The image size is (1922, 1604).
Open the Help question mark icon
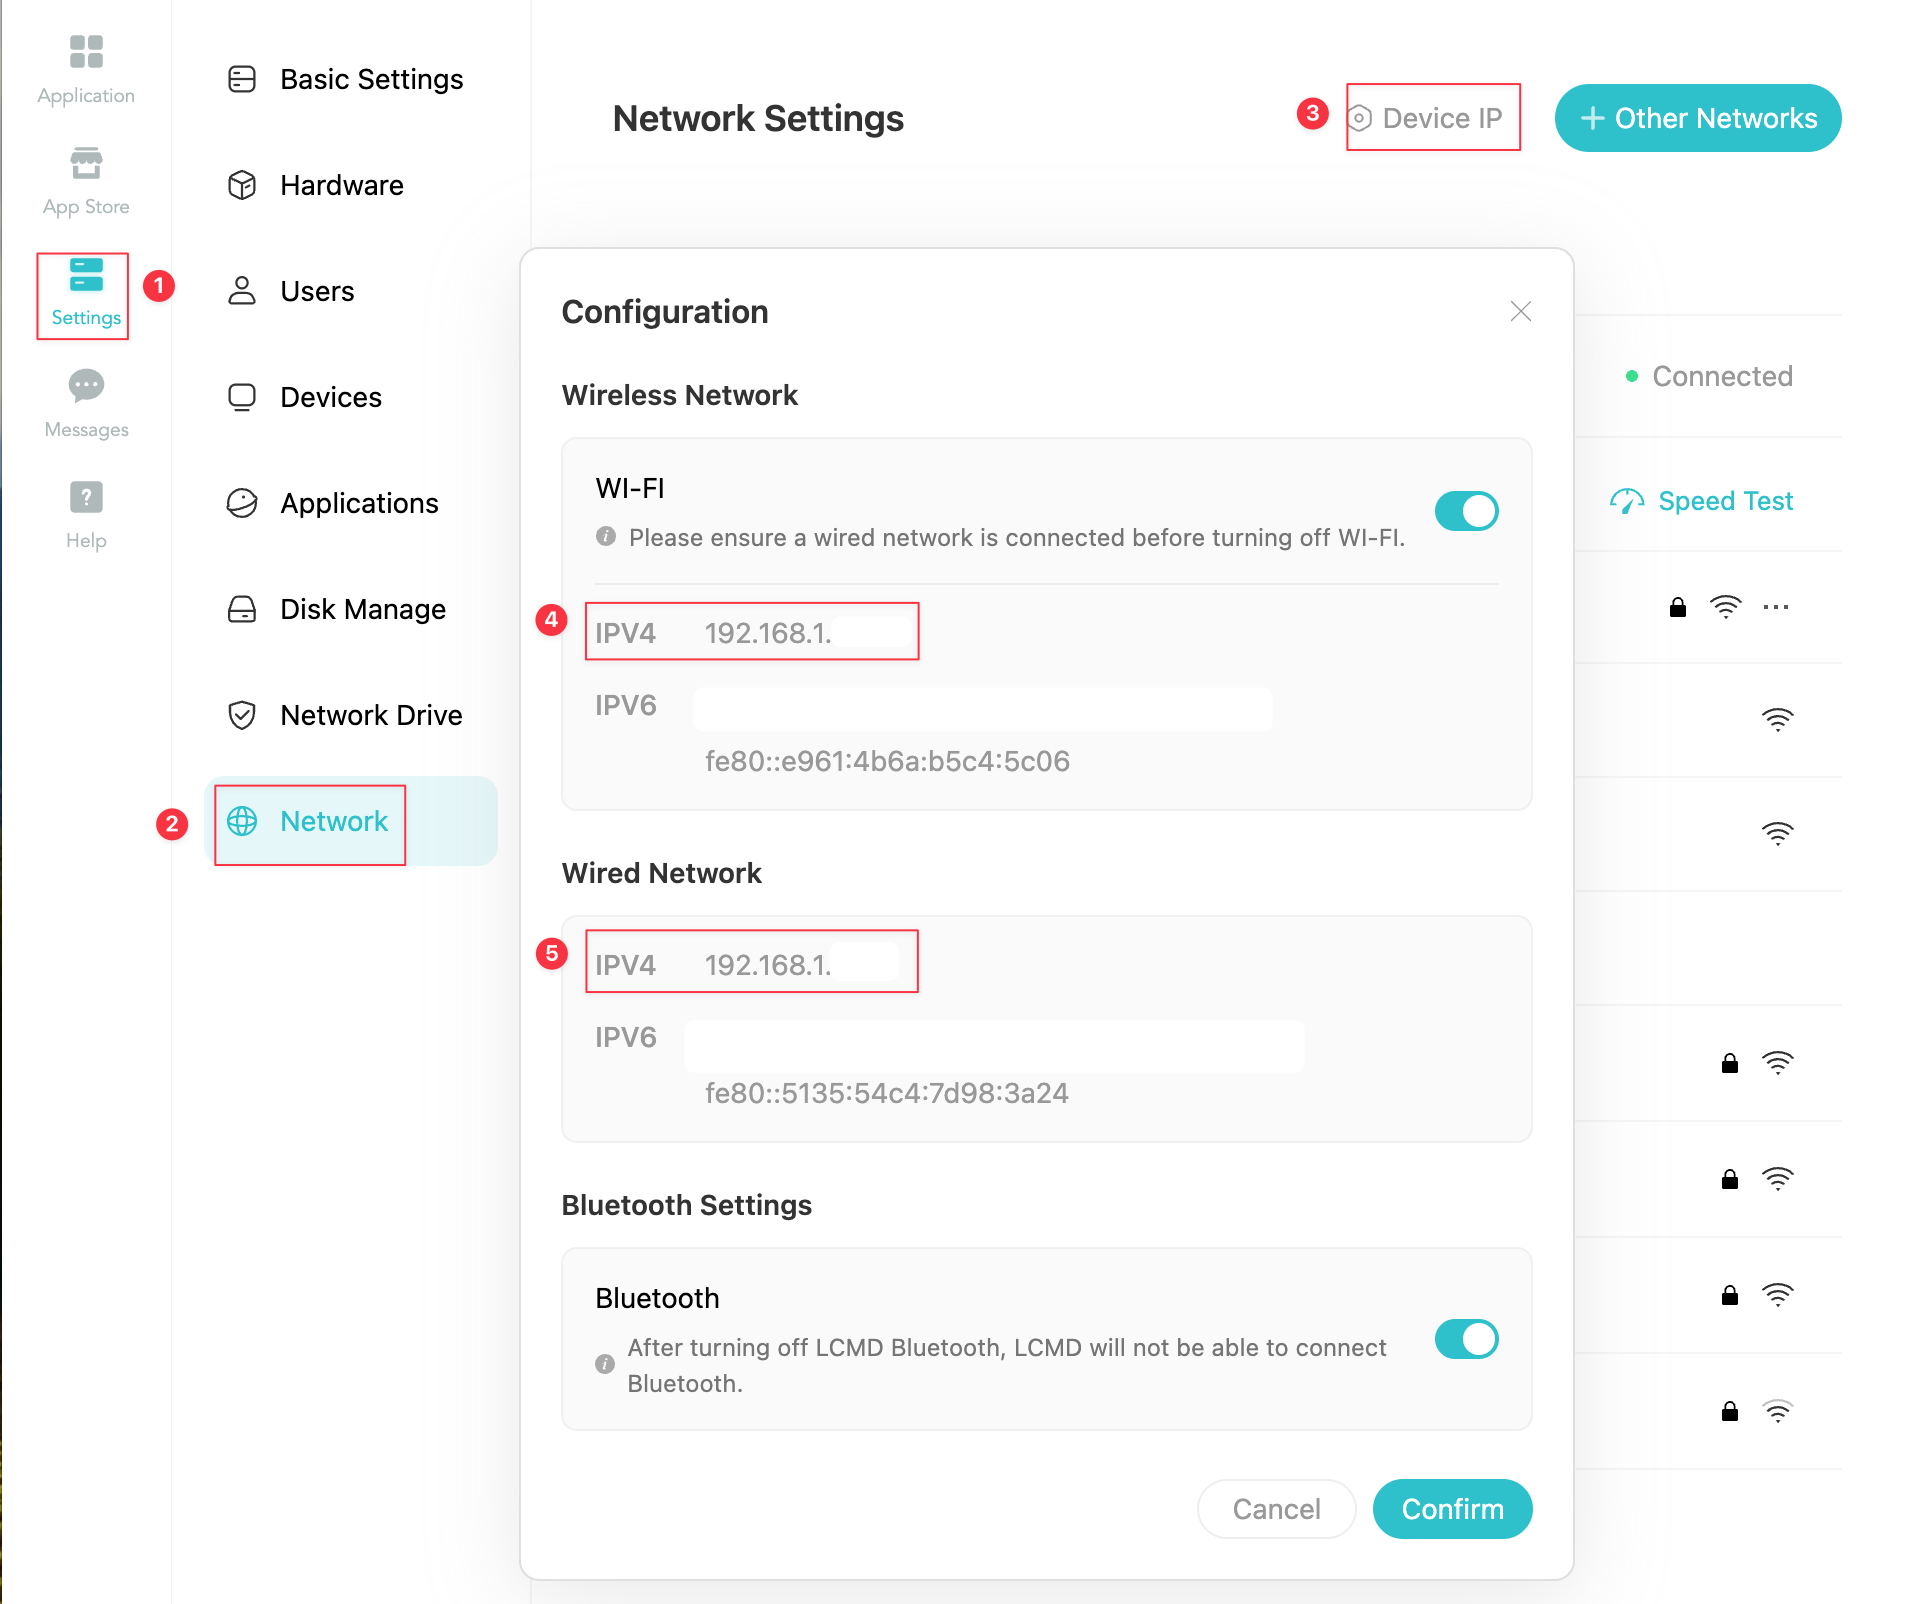pos(86,497)
